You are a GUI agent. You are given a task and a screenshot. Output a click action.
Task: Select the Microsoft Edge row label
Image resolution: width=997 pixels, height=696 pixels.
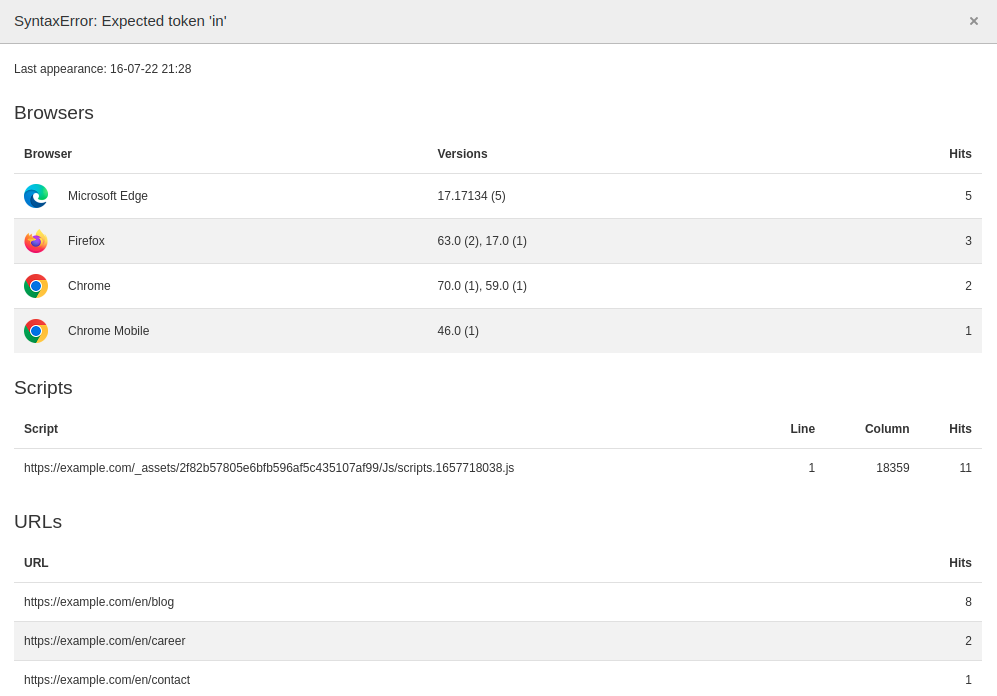107,196
